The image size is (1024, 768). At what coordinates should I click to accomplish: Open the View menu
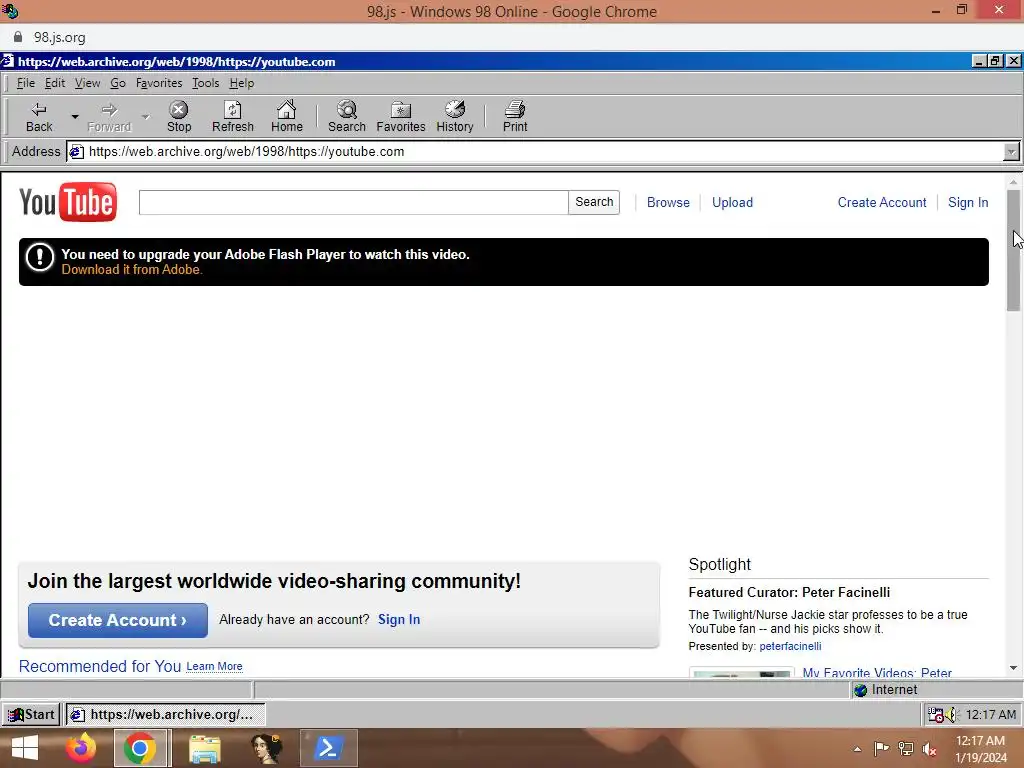[87, 83]
